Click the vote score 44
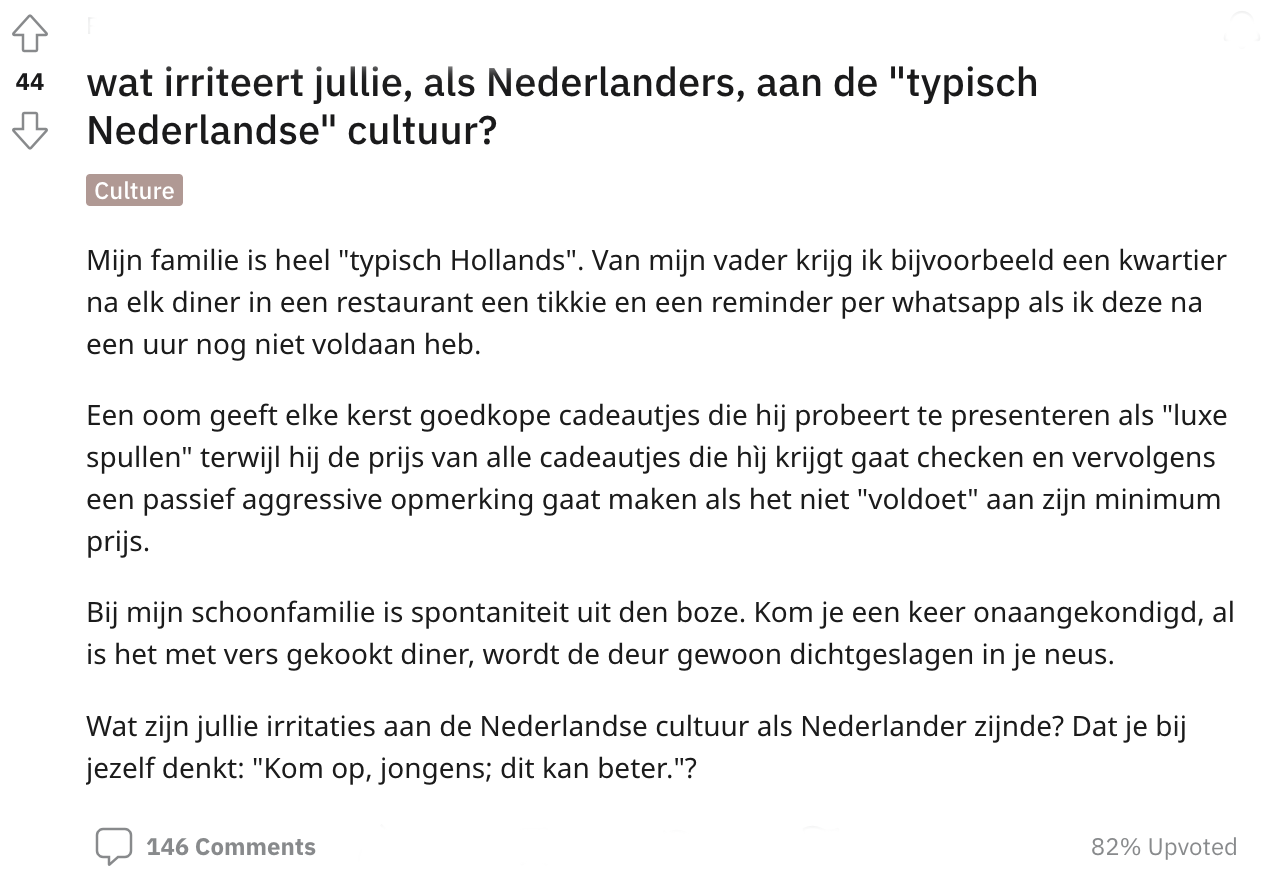Screen dimensions: 1262x896 pos(30,82)
